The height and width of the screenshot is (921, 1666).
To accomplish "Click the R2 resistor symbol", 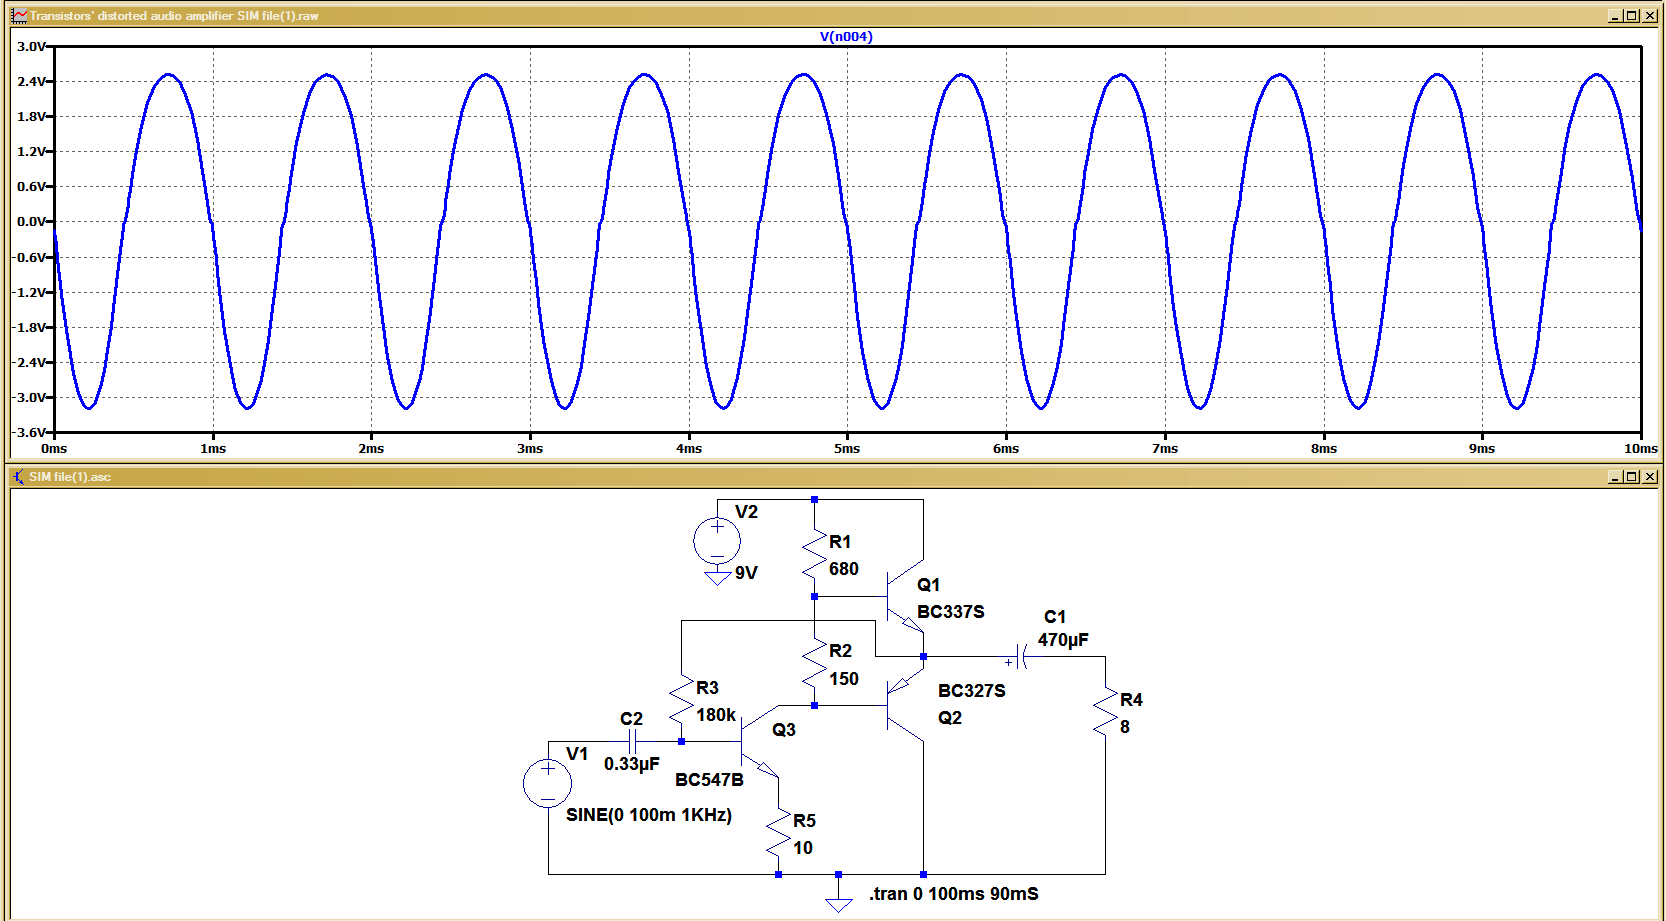I will point(815,665).
